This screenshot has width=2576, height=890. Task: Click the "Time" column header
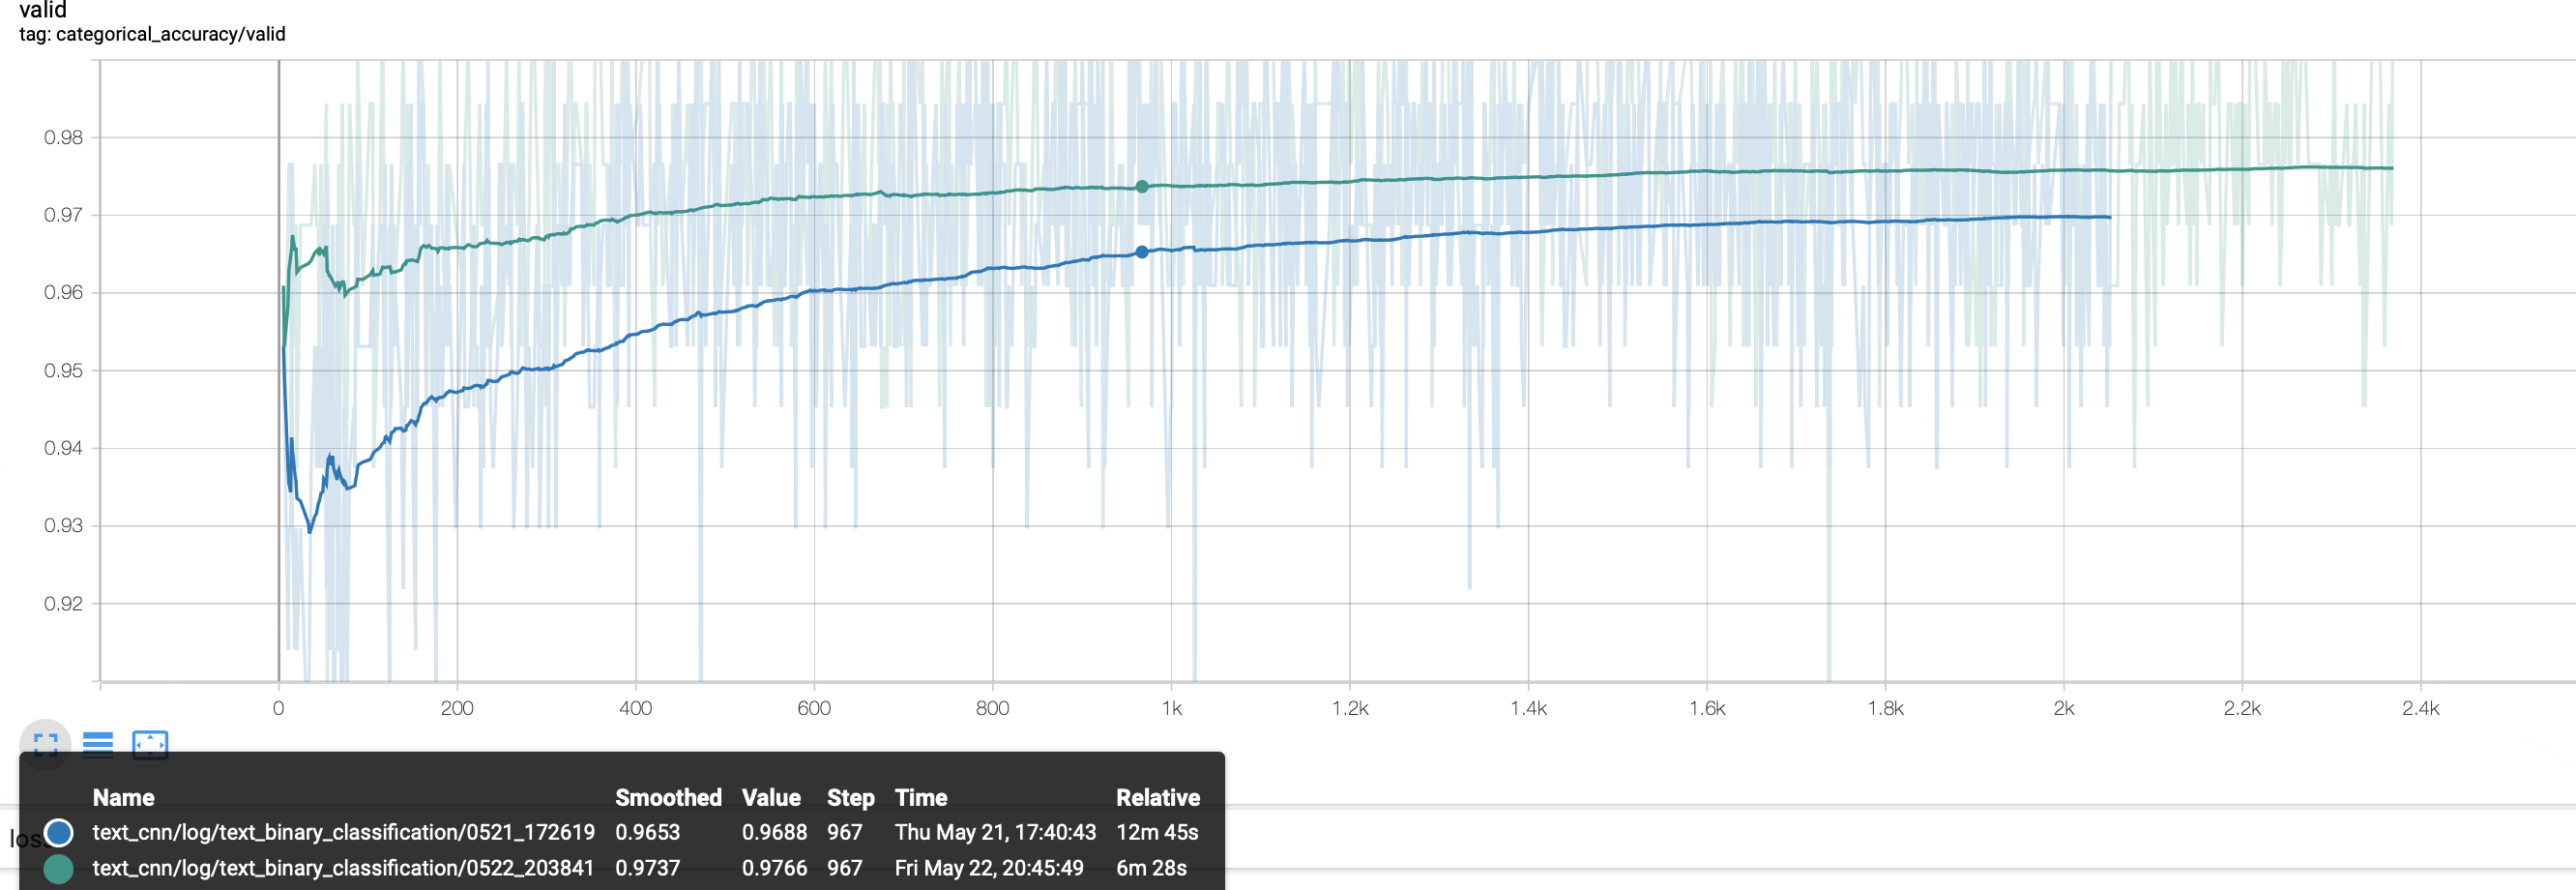point(921,797)
